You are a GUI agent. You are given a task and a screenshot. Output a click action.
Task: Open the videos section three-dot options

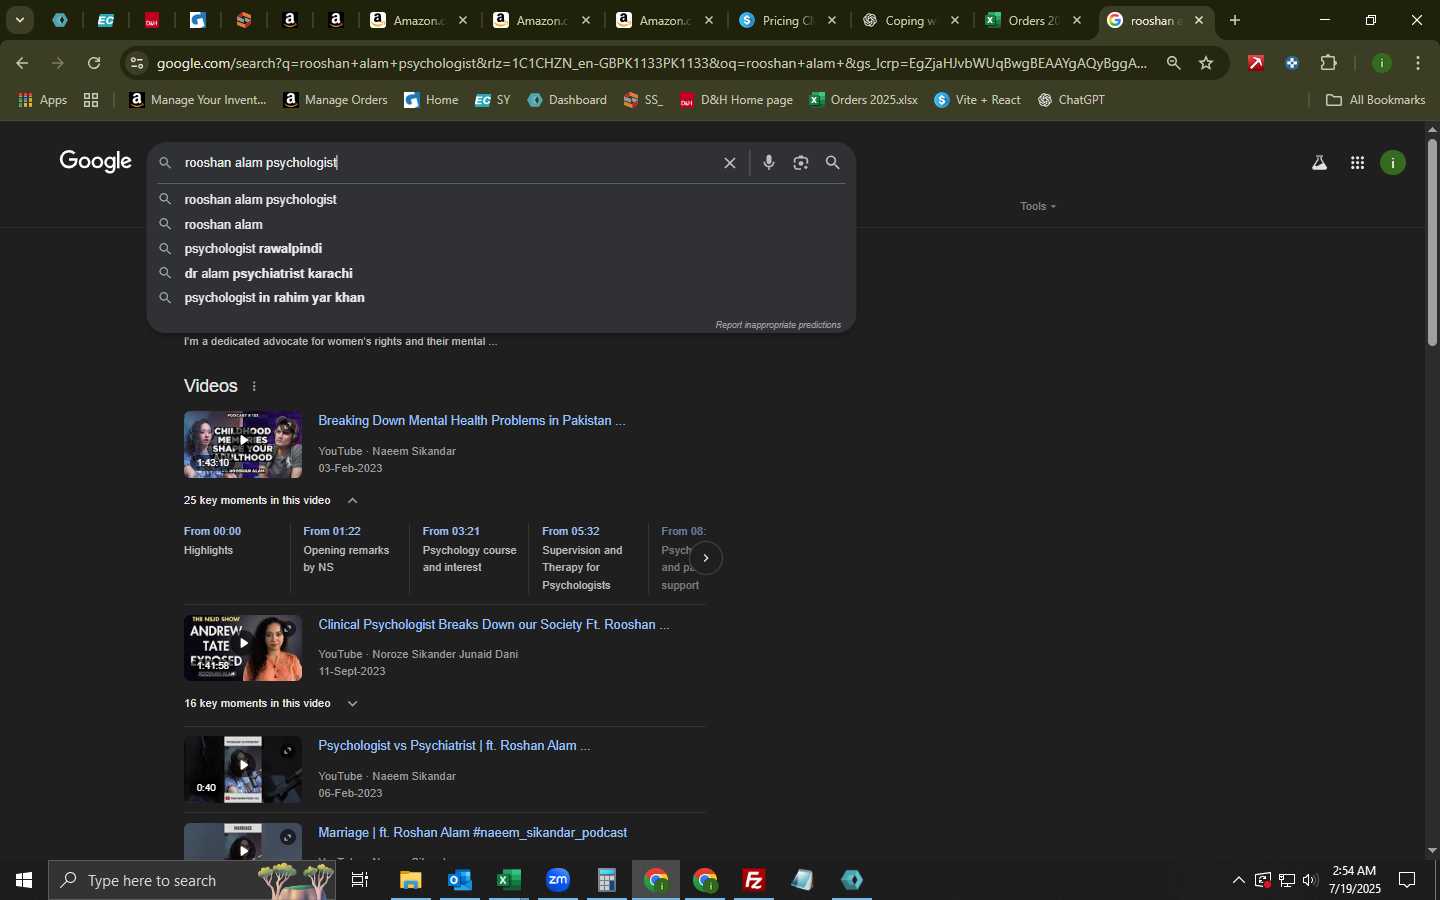(254, 387)
